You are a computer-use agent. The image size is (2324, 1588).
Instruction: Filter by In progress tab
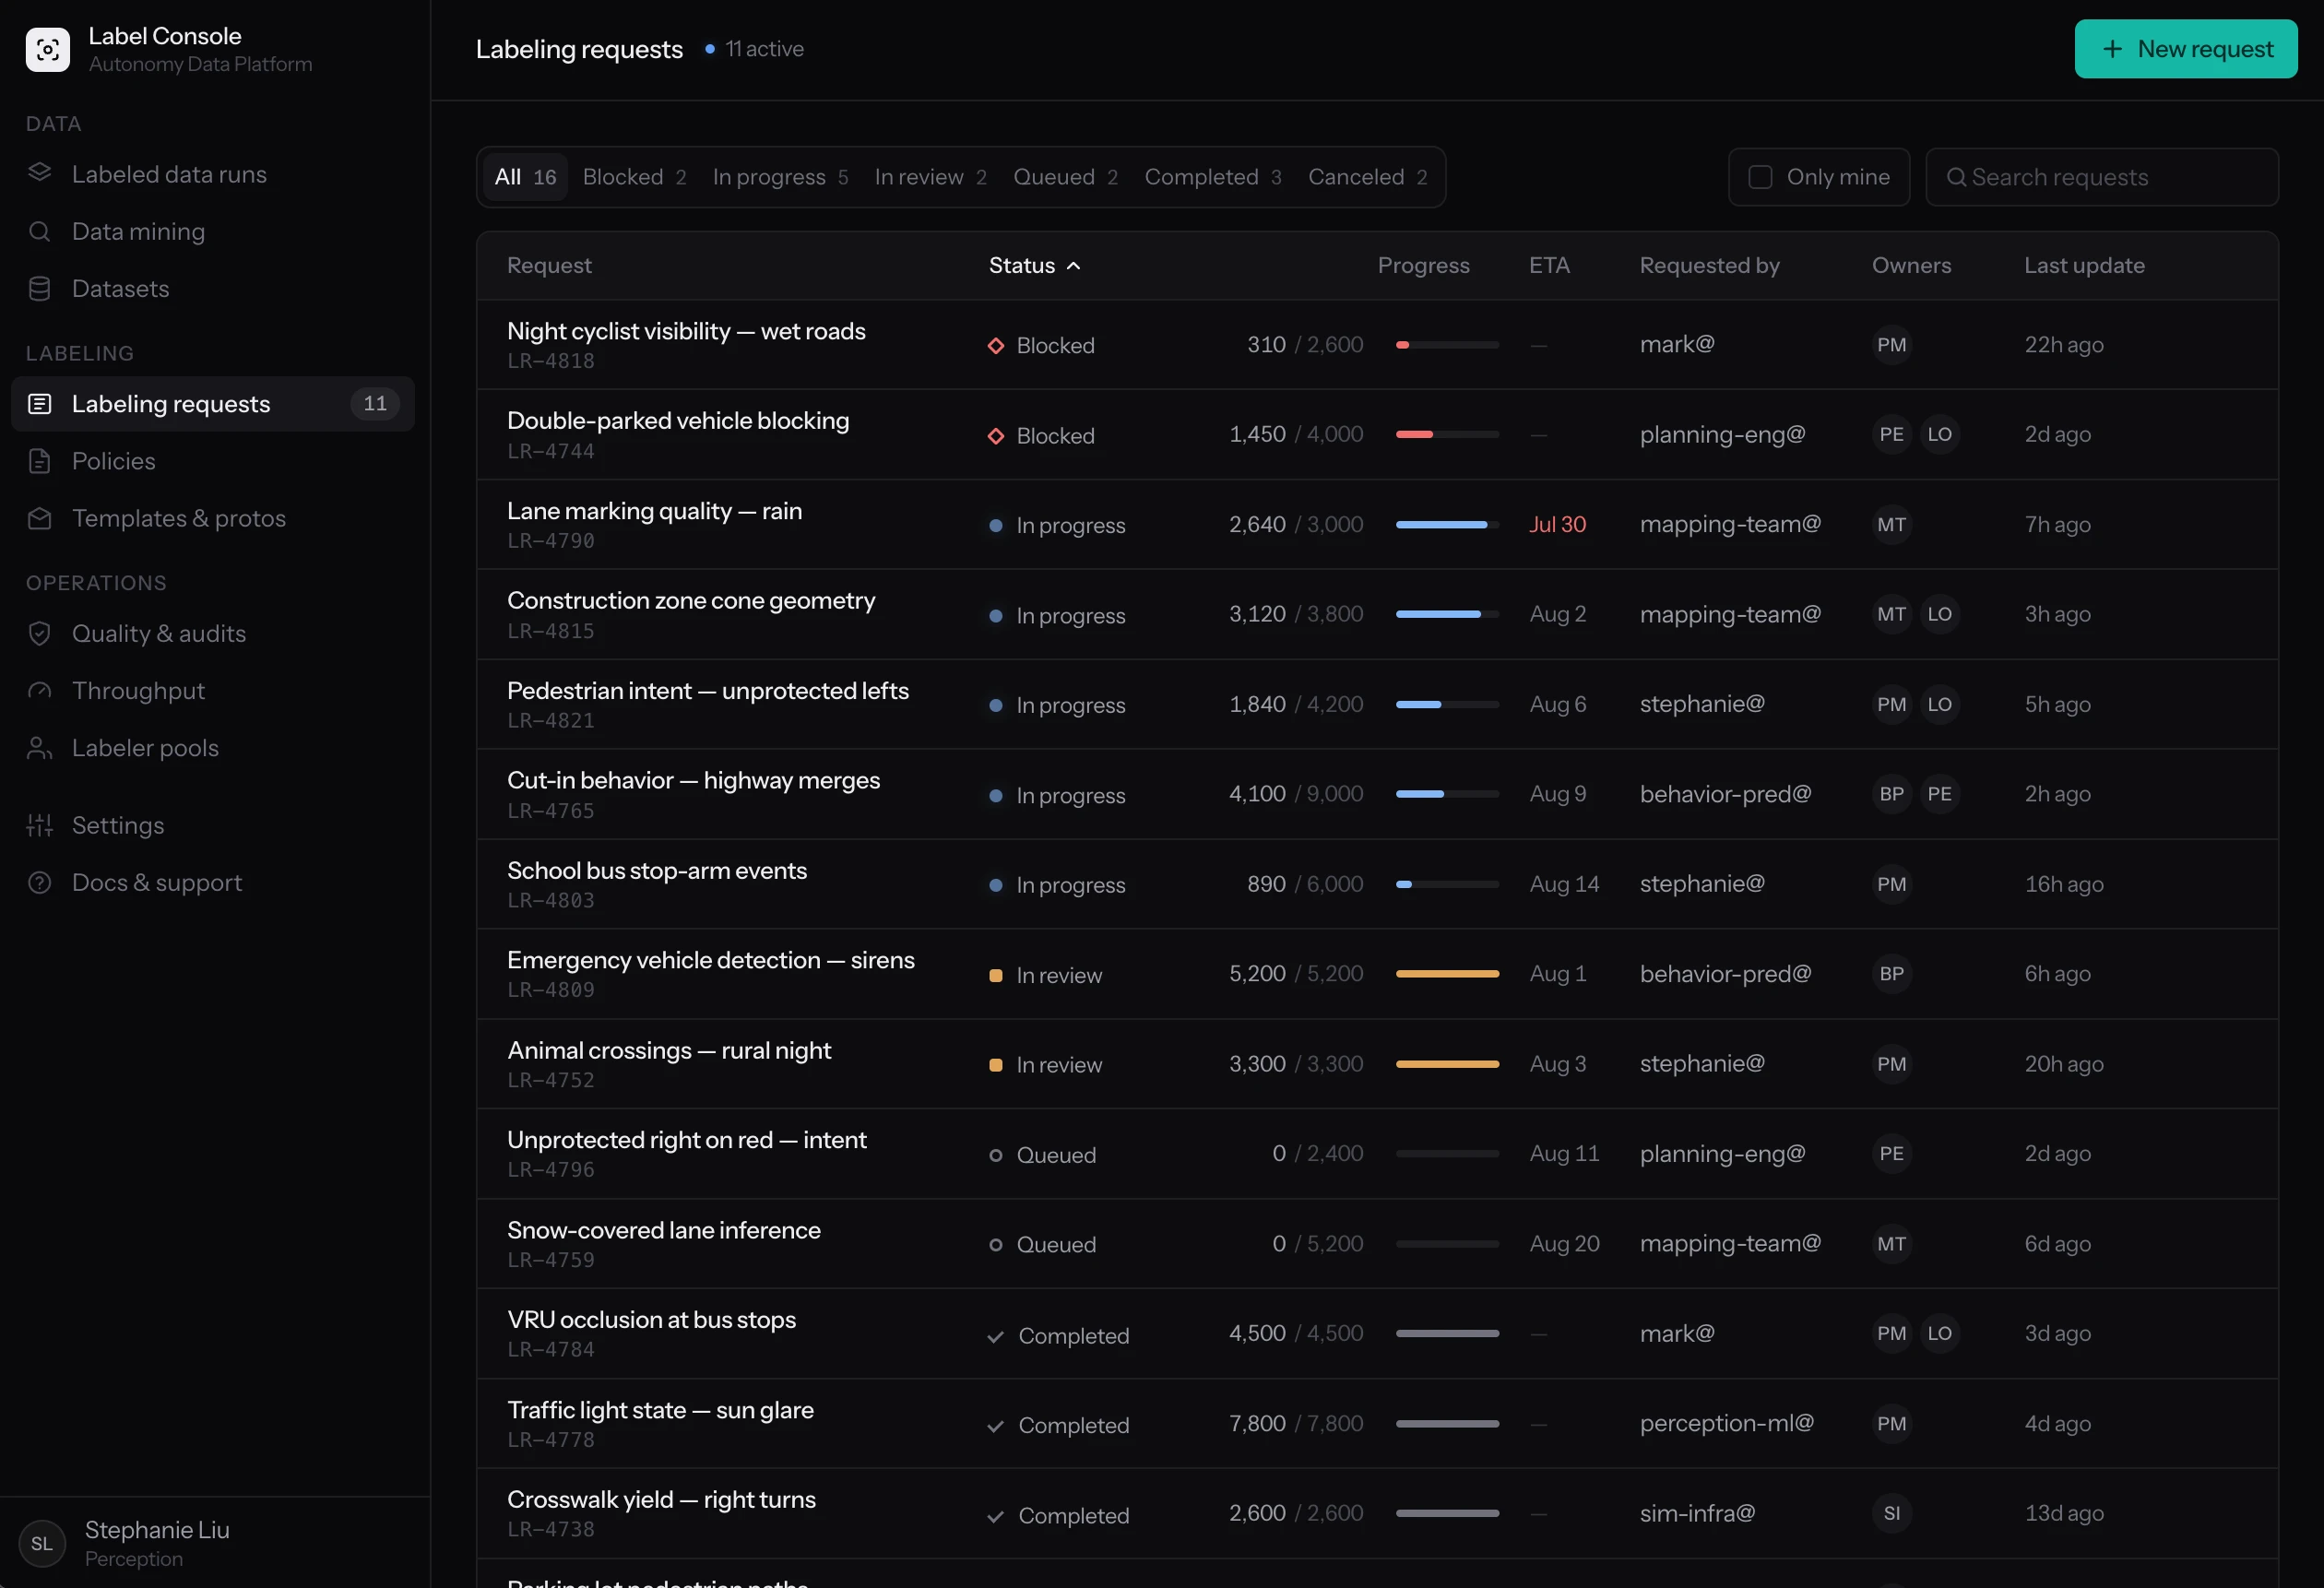click(x=780, y=177)
